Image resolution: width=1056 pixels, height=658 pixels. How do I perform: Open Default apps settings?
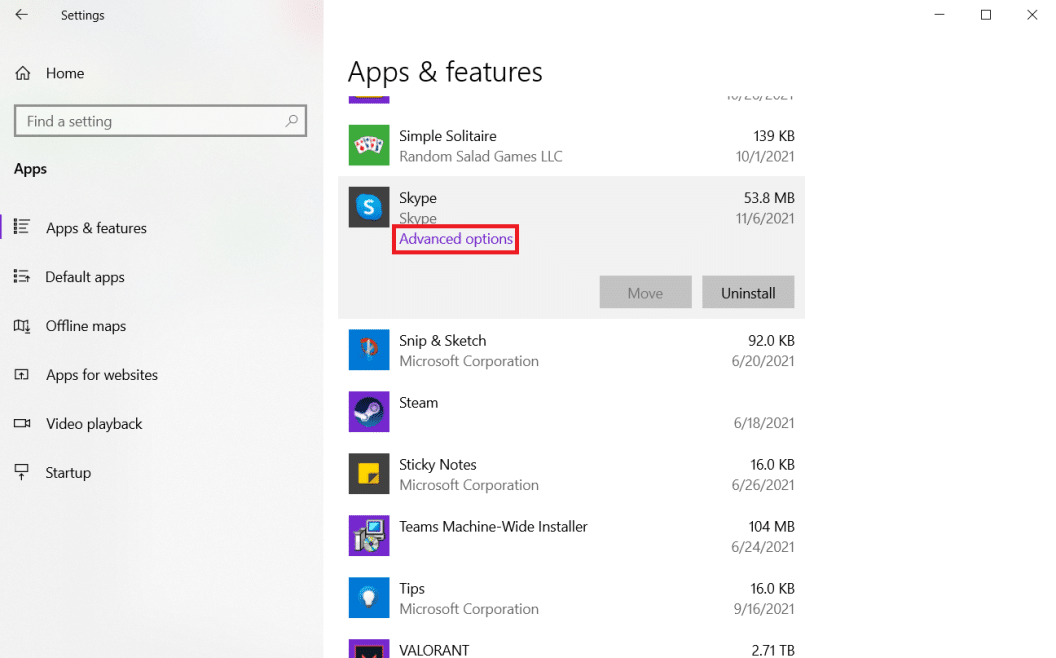(85, 277)
